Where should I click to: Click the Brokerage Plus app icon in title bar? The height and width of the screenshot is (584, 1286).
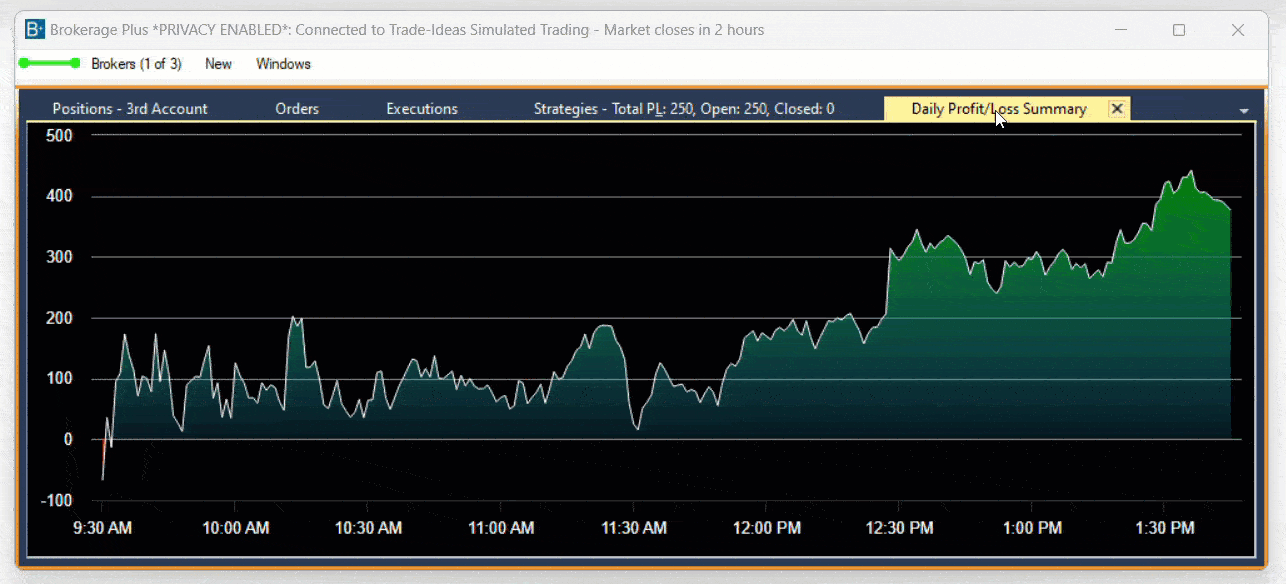[x=34, y=30]
